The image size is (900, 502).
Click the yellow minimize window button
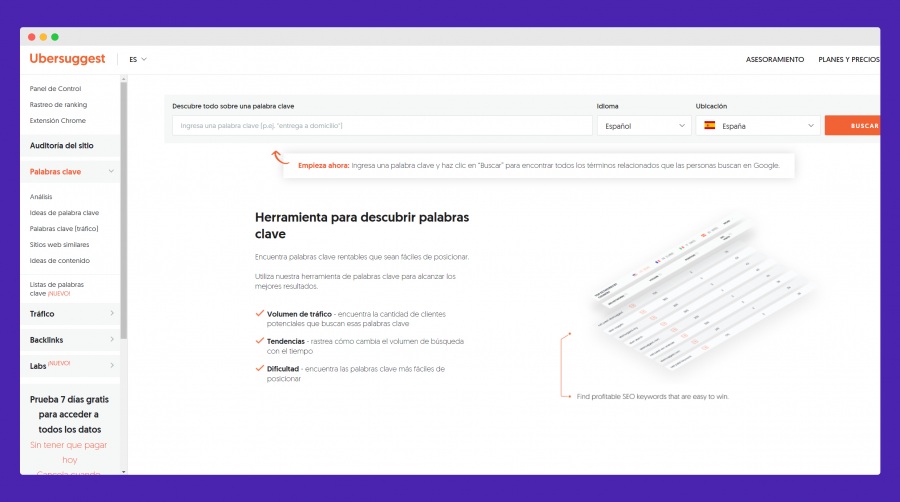coord(43,37)
